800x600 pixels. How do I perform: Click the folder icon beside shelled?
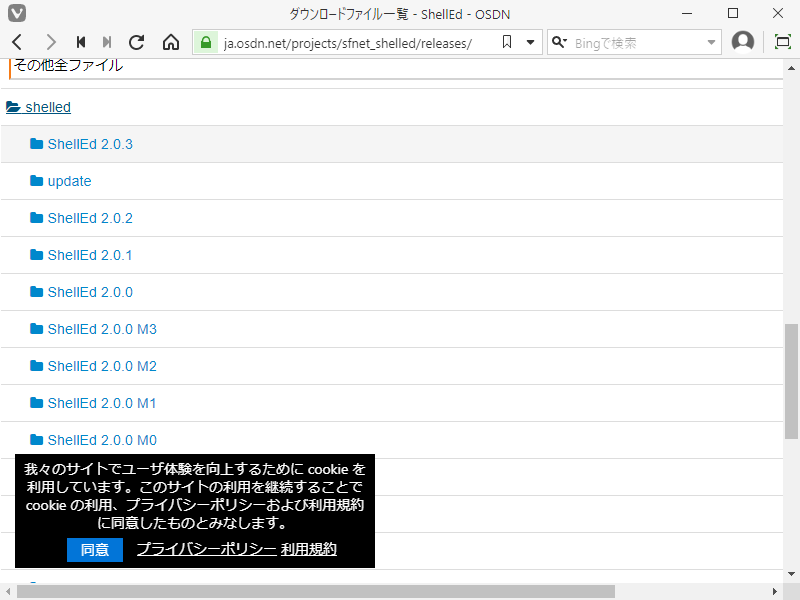(x=11, y=106)
